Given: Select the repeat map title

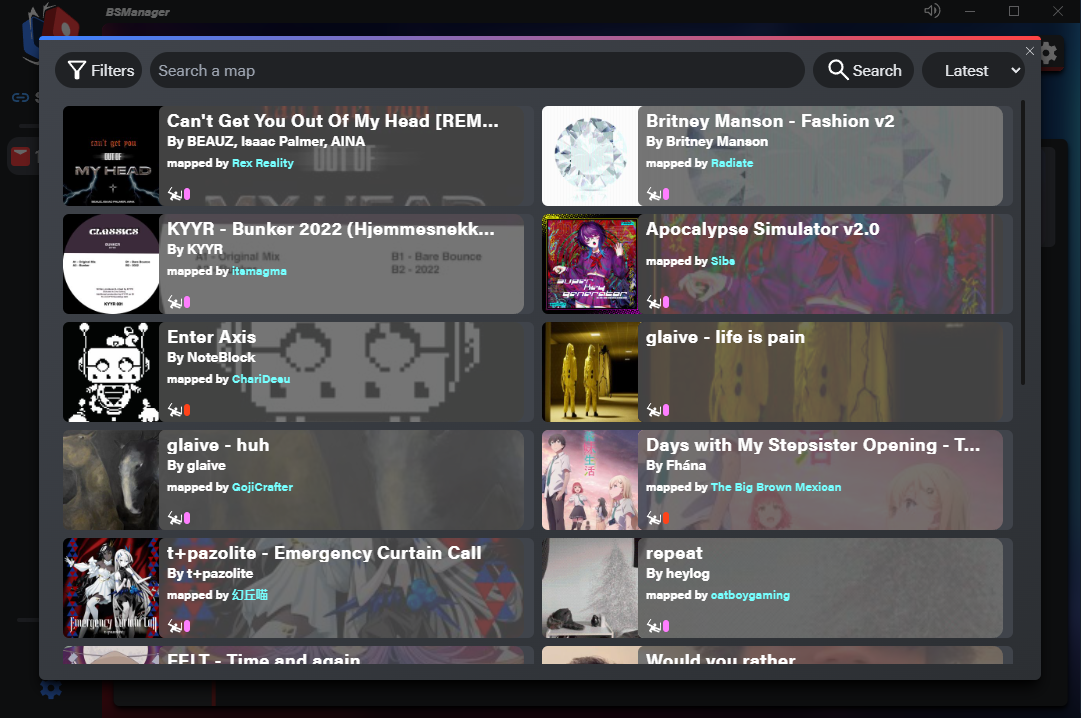Looking at the screenshot, I should click(x=674, y=553).
